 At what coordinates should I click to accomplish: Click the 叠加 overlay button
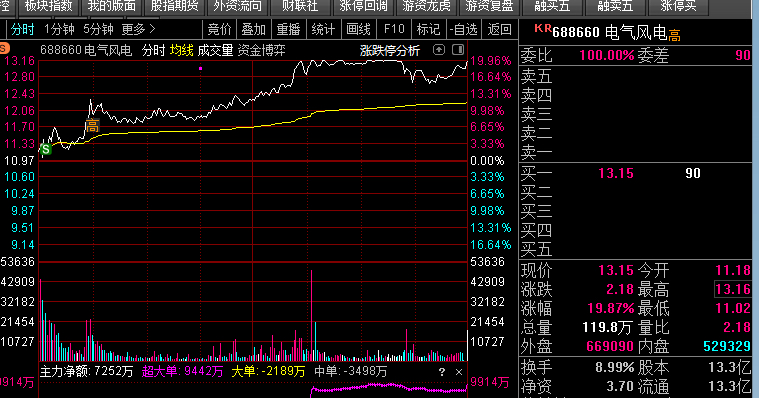point(254,30)
